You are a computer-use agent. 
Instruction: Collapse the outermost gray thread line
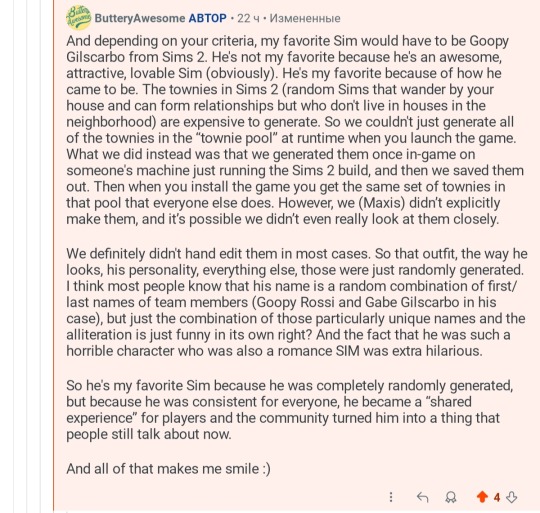(x=14, y=256)
